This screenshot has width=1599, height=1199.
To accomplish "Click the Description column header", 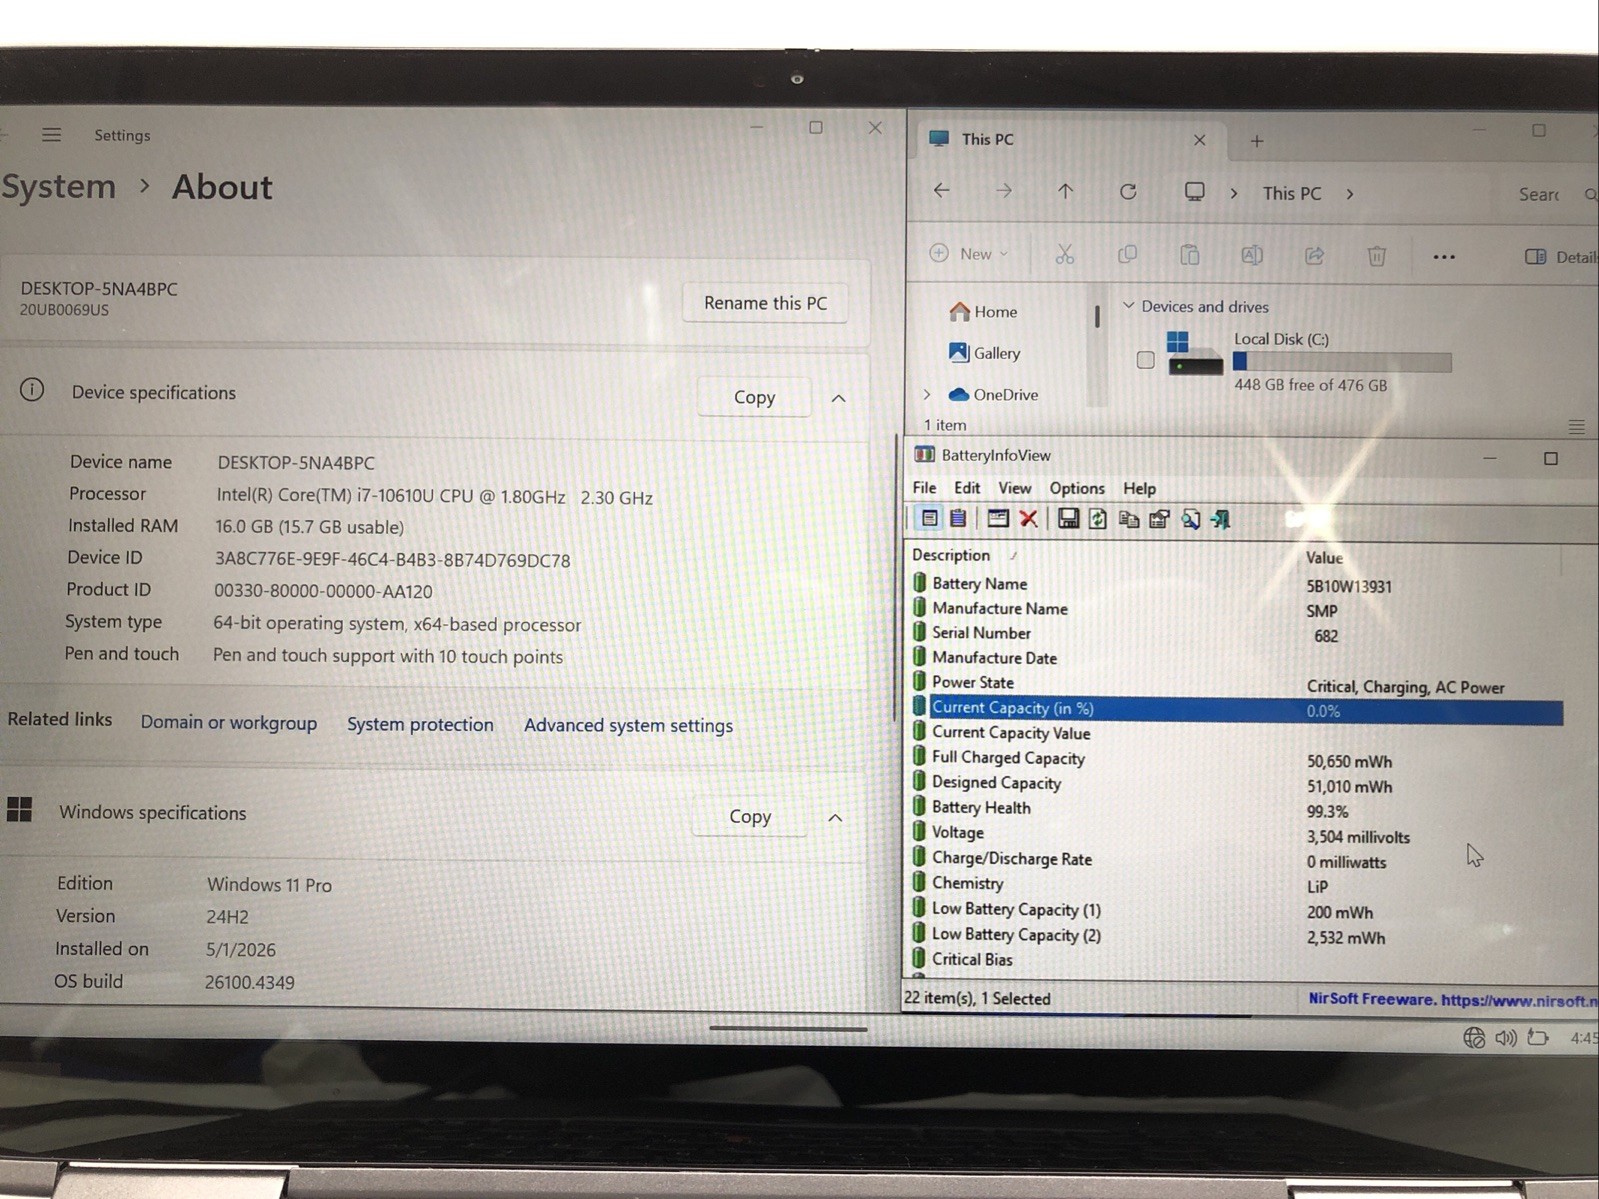I will click(x=950, y=555).
